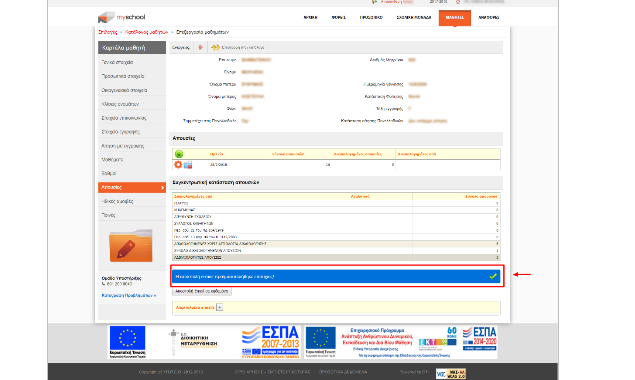Click the arrow on highlighted Απουσίες sidebar item
Screen dimensions: 635x380
pos(162,188)
